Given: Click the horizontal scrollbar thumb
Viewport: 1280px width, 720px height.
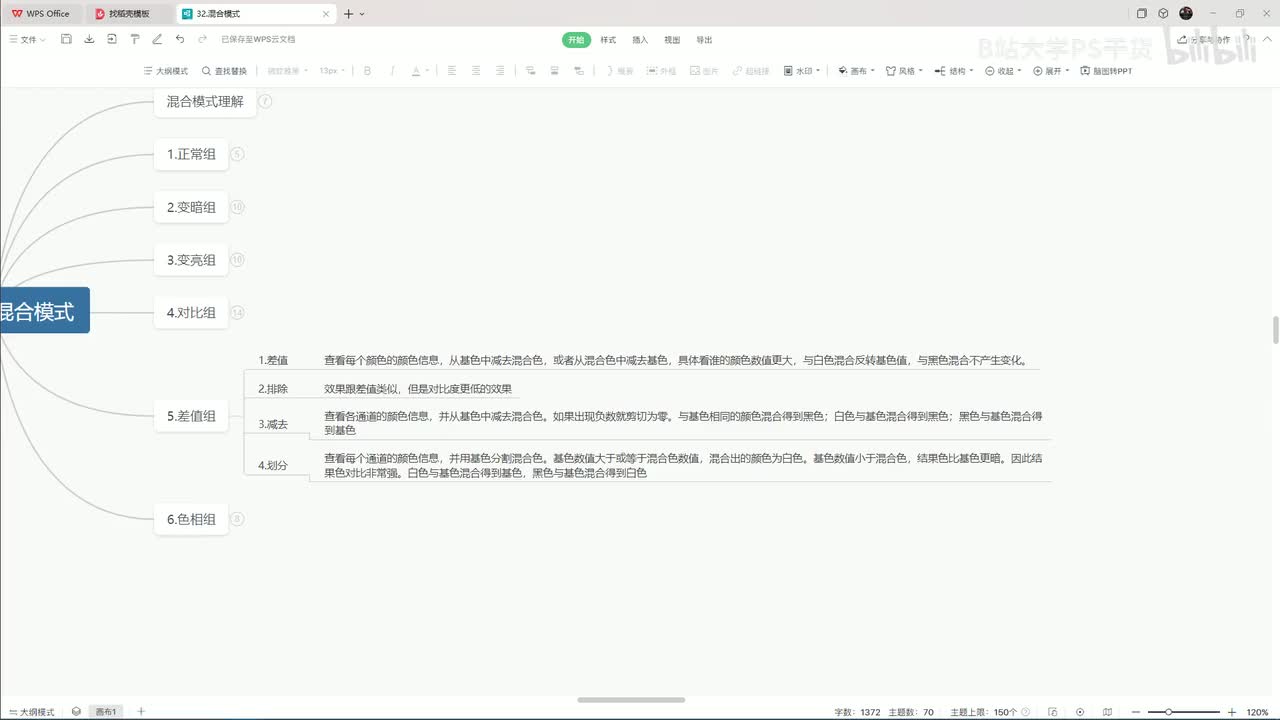Looking at the screenshot, I should click(631, 700).
